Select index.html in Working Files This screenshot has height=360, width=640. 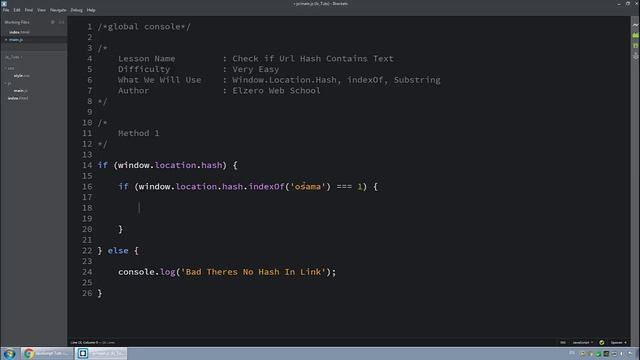(19, 32)
